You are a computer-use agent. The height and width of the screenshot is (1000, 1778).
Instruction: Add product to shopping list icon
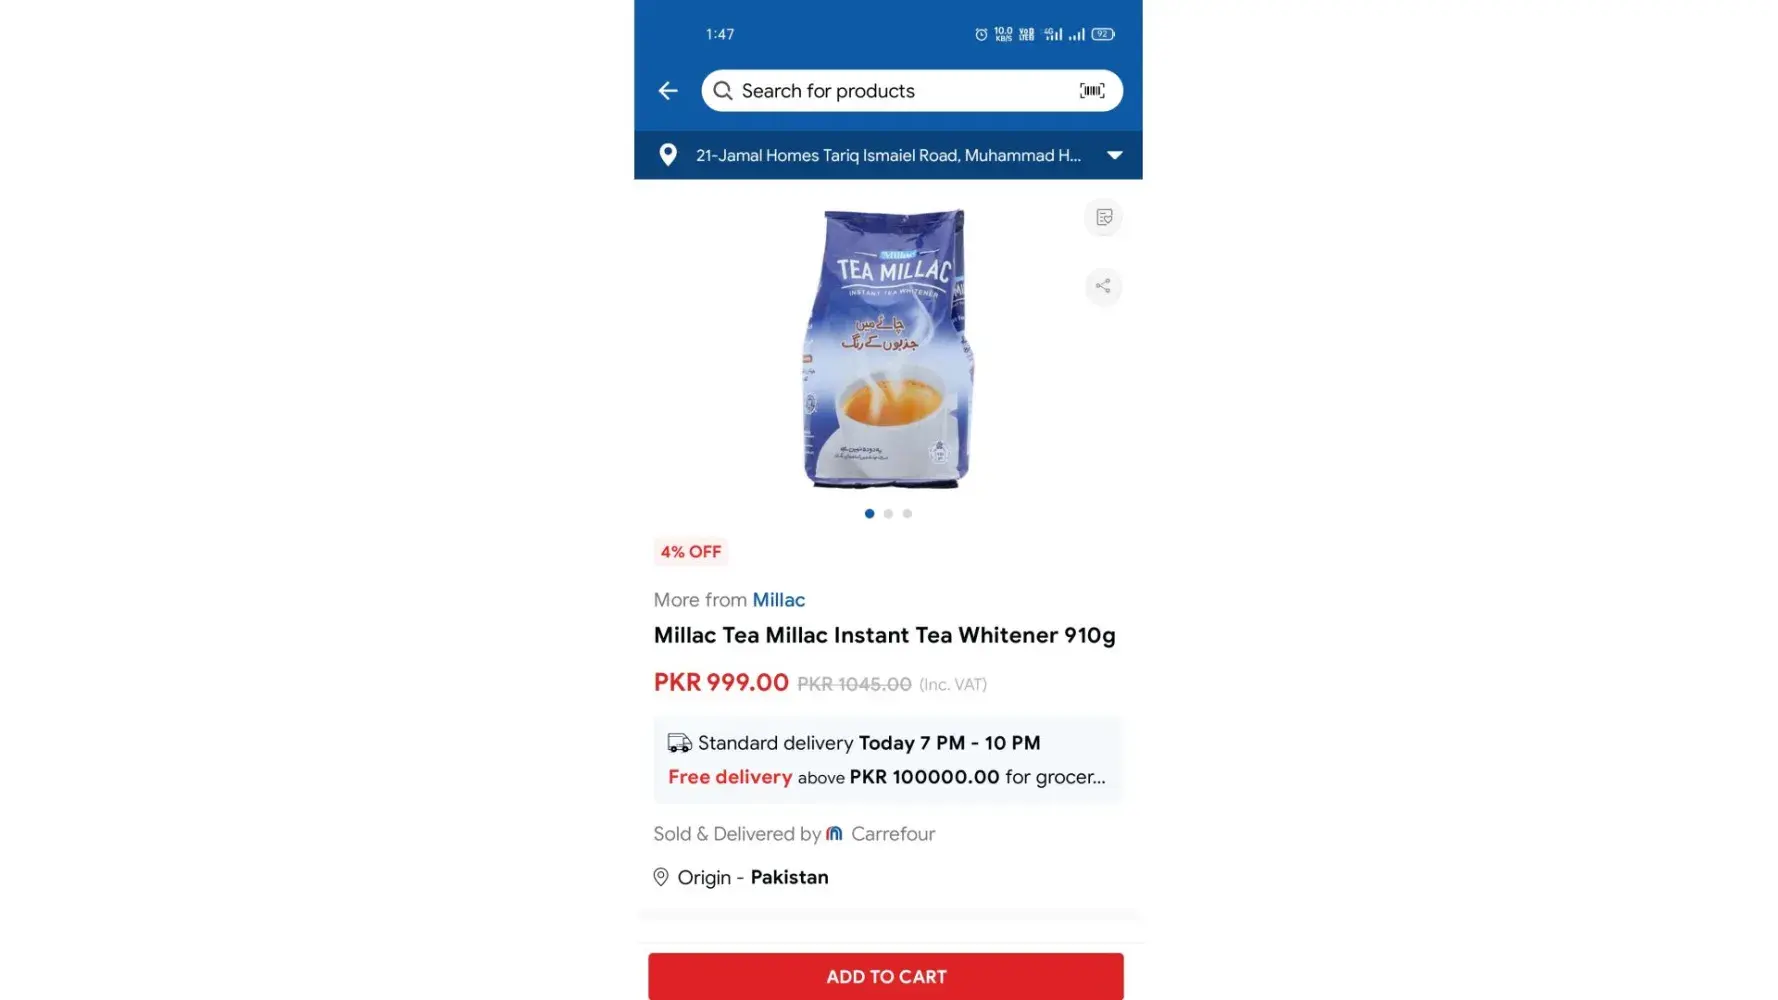[x=1104, y=217]
